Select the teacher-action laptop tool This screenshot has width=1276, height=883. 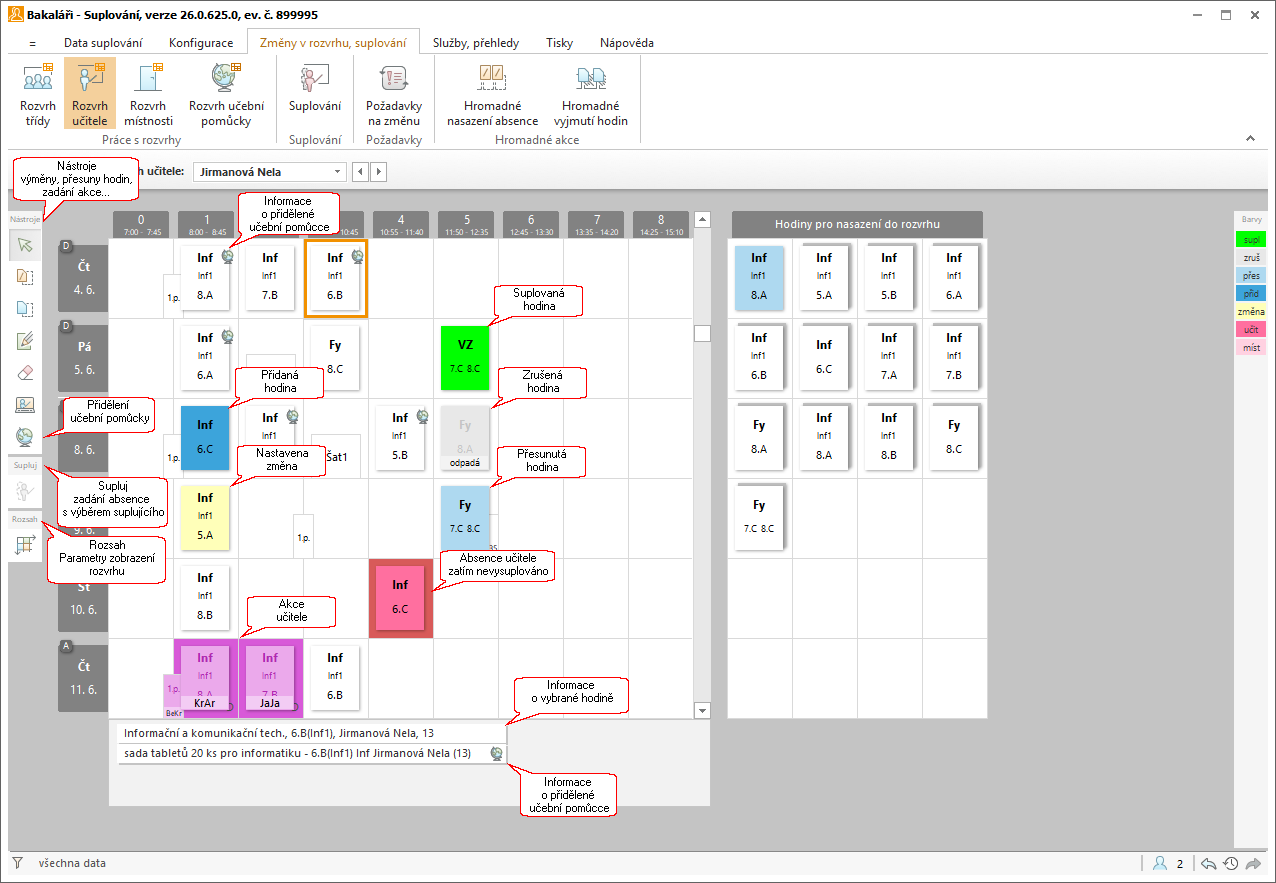[25, 405]
